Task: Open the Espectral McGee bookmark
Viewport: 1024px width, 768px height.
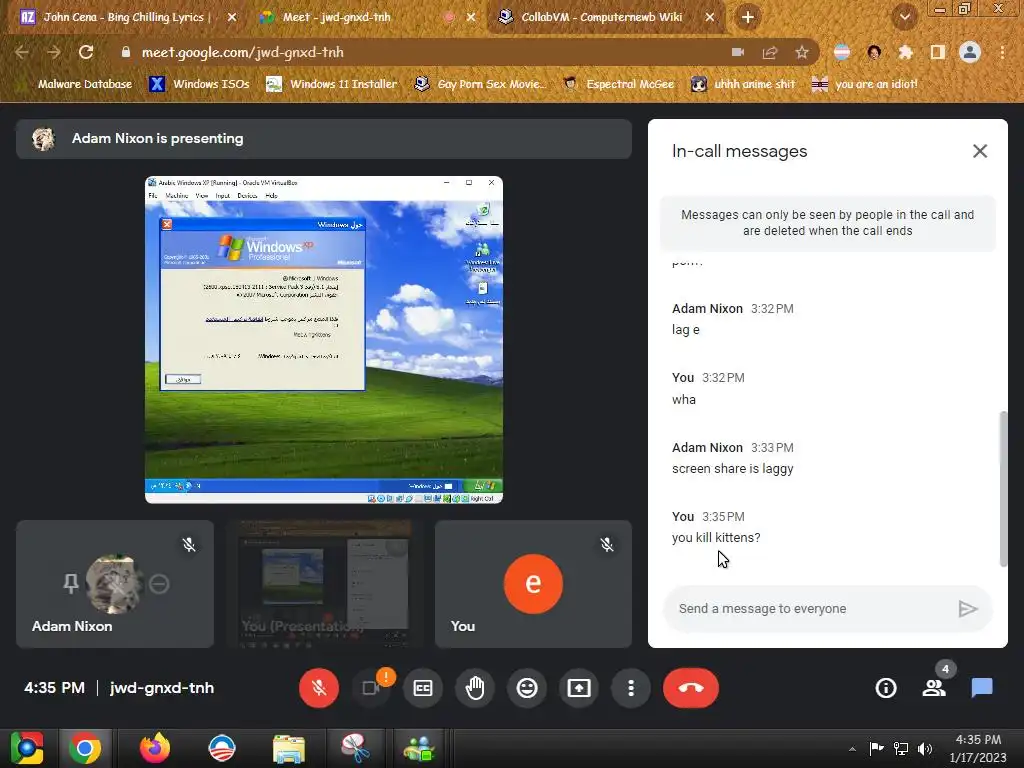Action: pyautogui.click(x=618, y=84)
